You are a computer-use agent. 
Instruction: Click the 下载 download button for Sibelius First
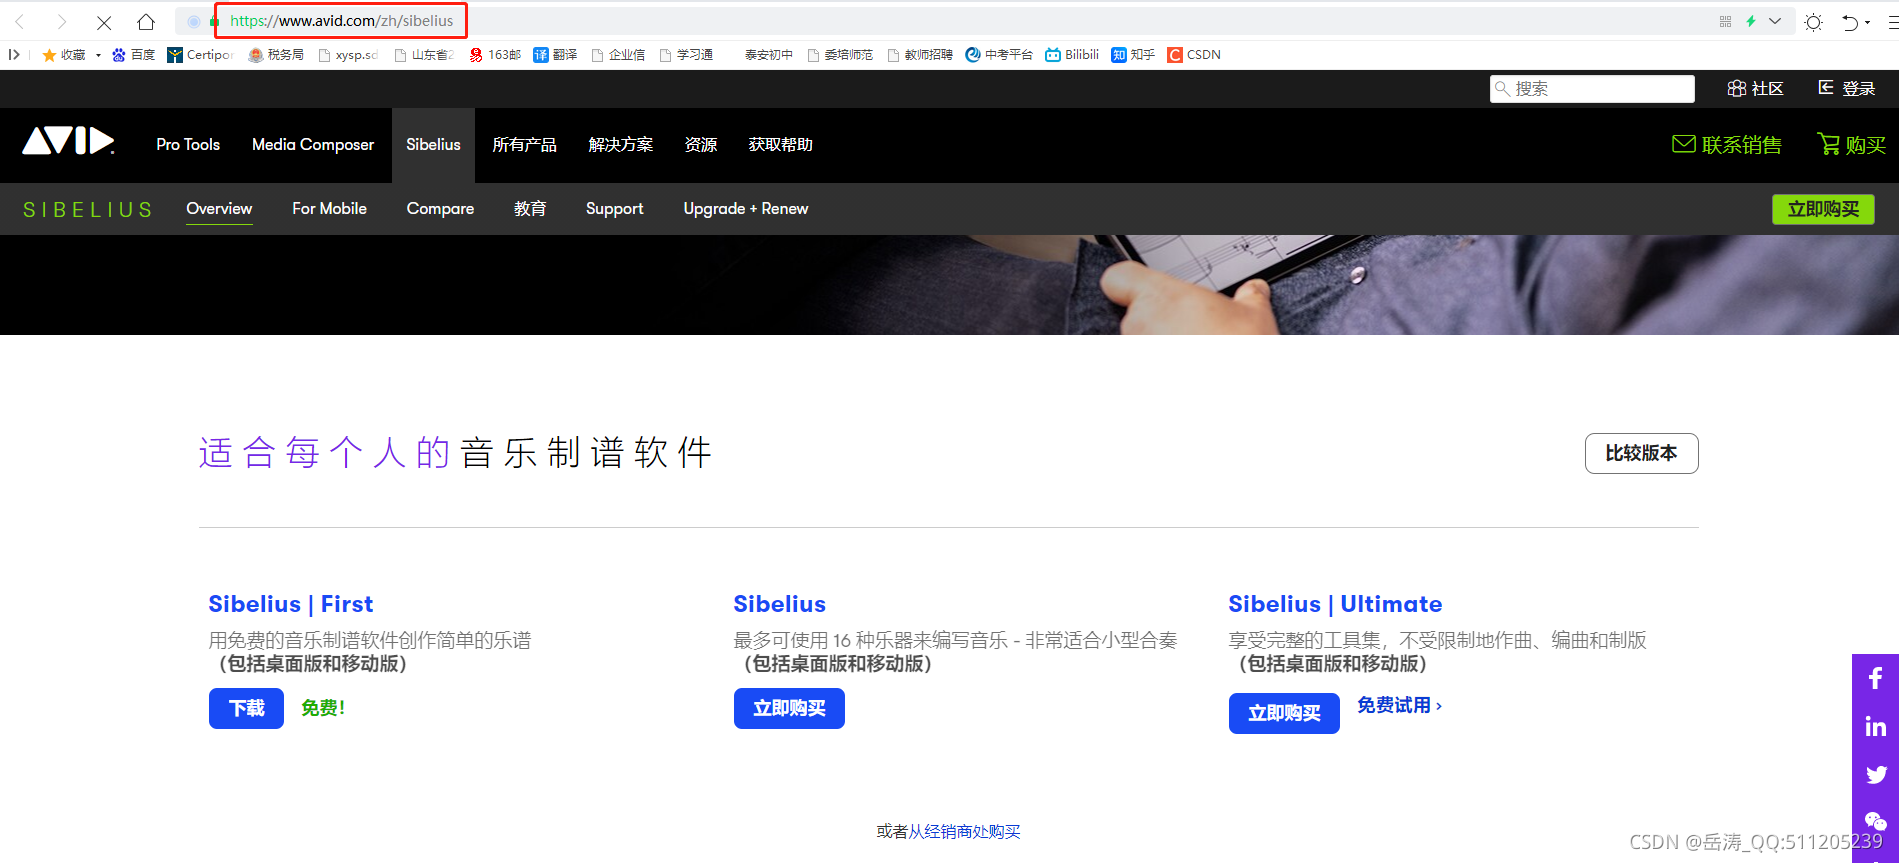pos(246,709)
